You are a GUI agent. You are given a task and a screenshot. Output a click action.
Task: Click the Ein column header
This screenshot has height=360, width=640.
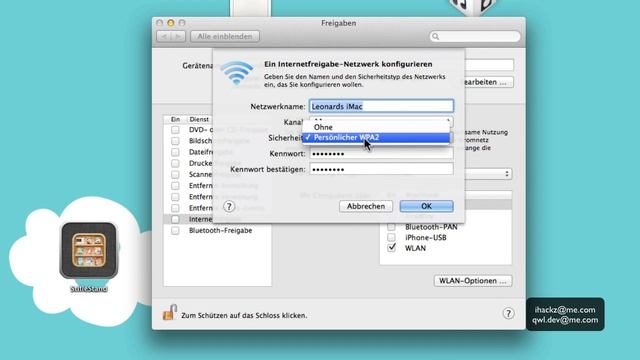pyautogui.click(x=175, y=119)
